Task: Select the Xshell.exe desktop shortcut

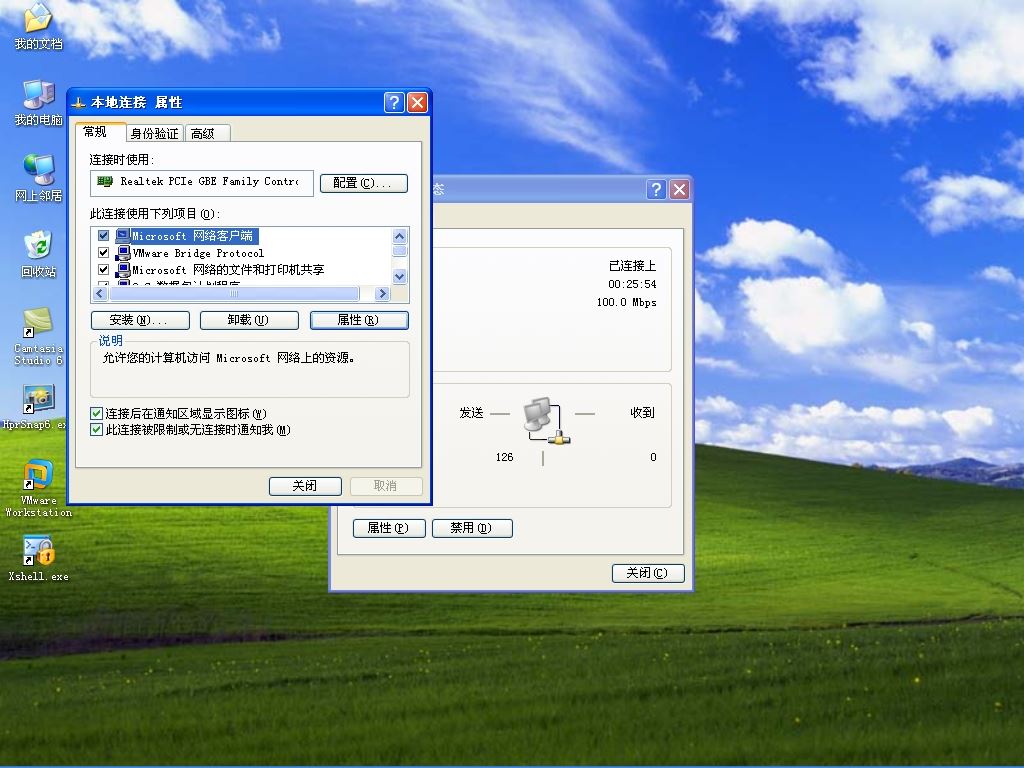Action: (x=38, y=556)
